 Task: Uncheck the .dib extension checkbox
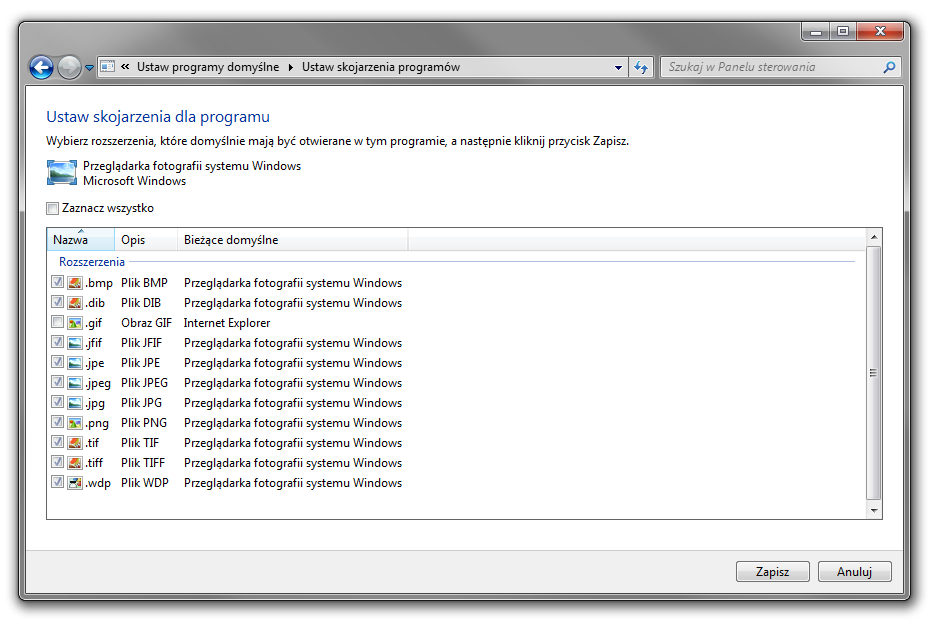tap(57, 302)
